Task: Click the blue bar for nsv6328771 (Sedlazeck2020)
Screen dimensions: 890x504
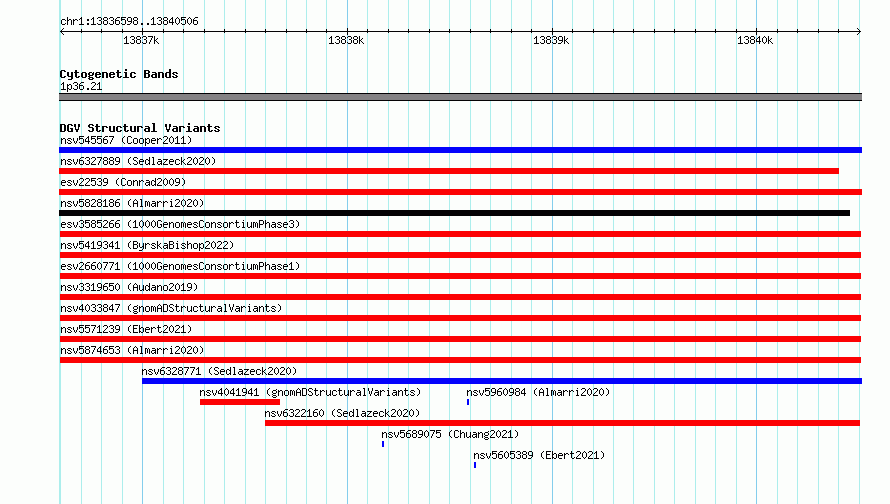Action: tap(502, 381)
